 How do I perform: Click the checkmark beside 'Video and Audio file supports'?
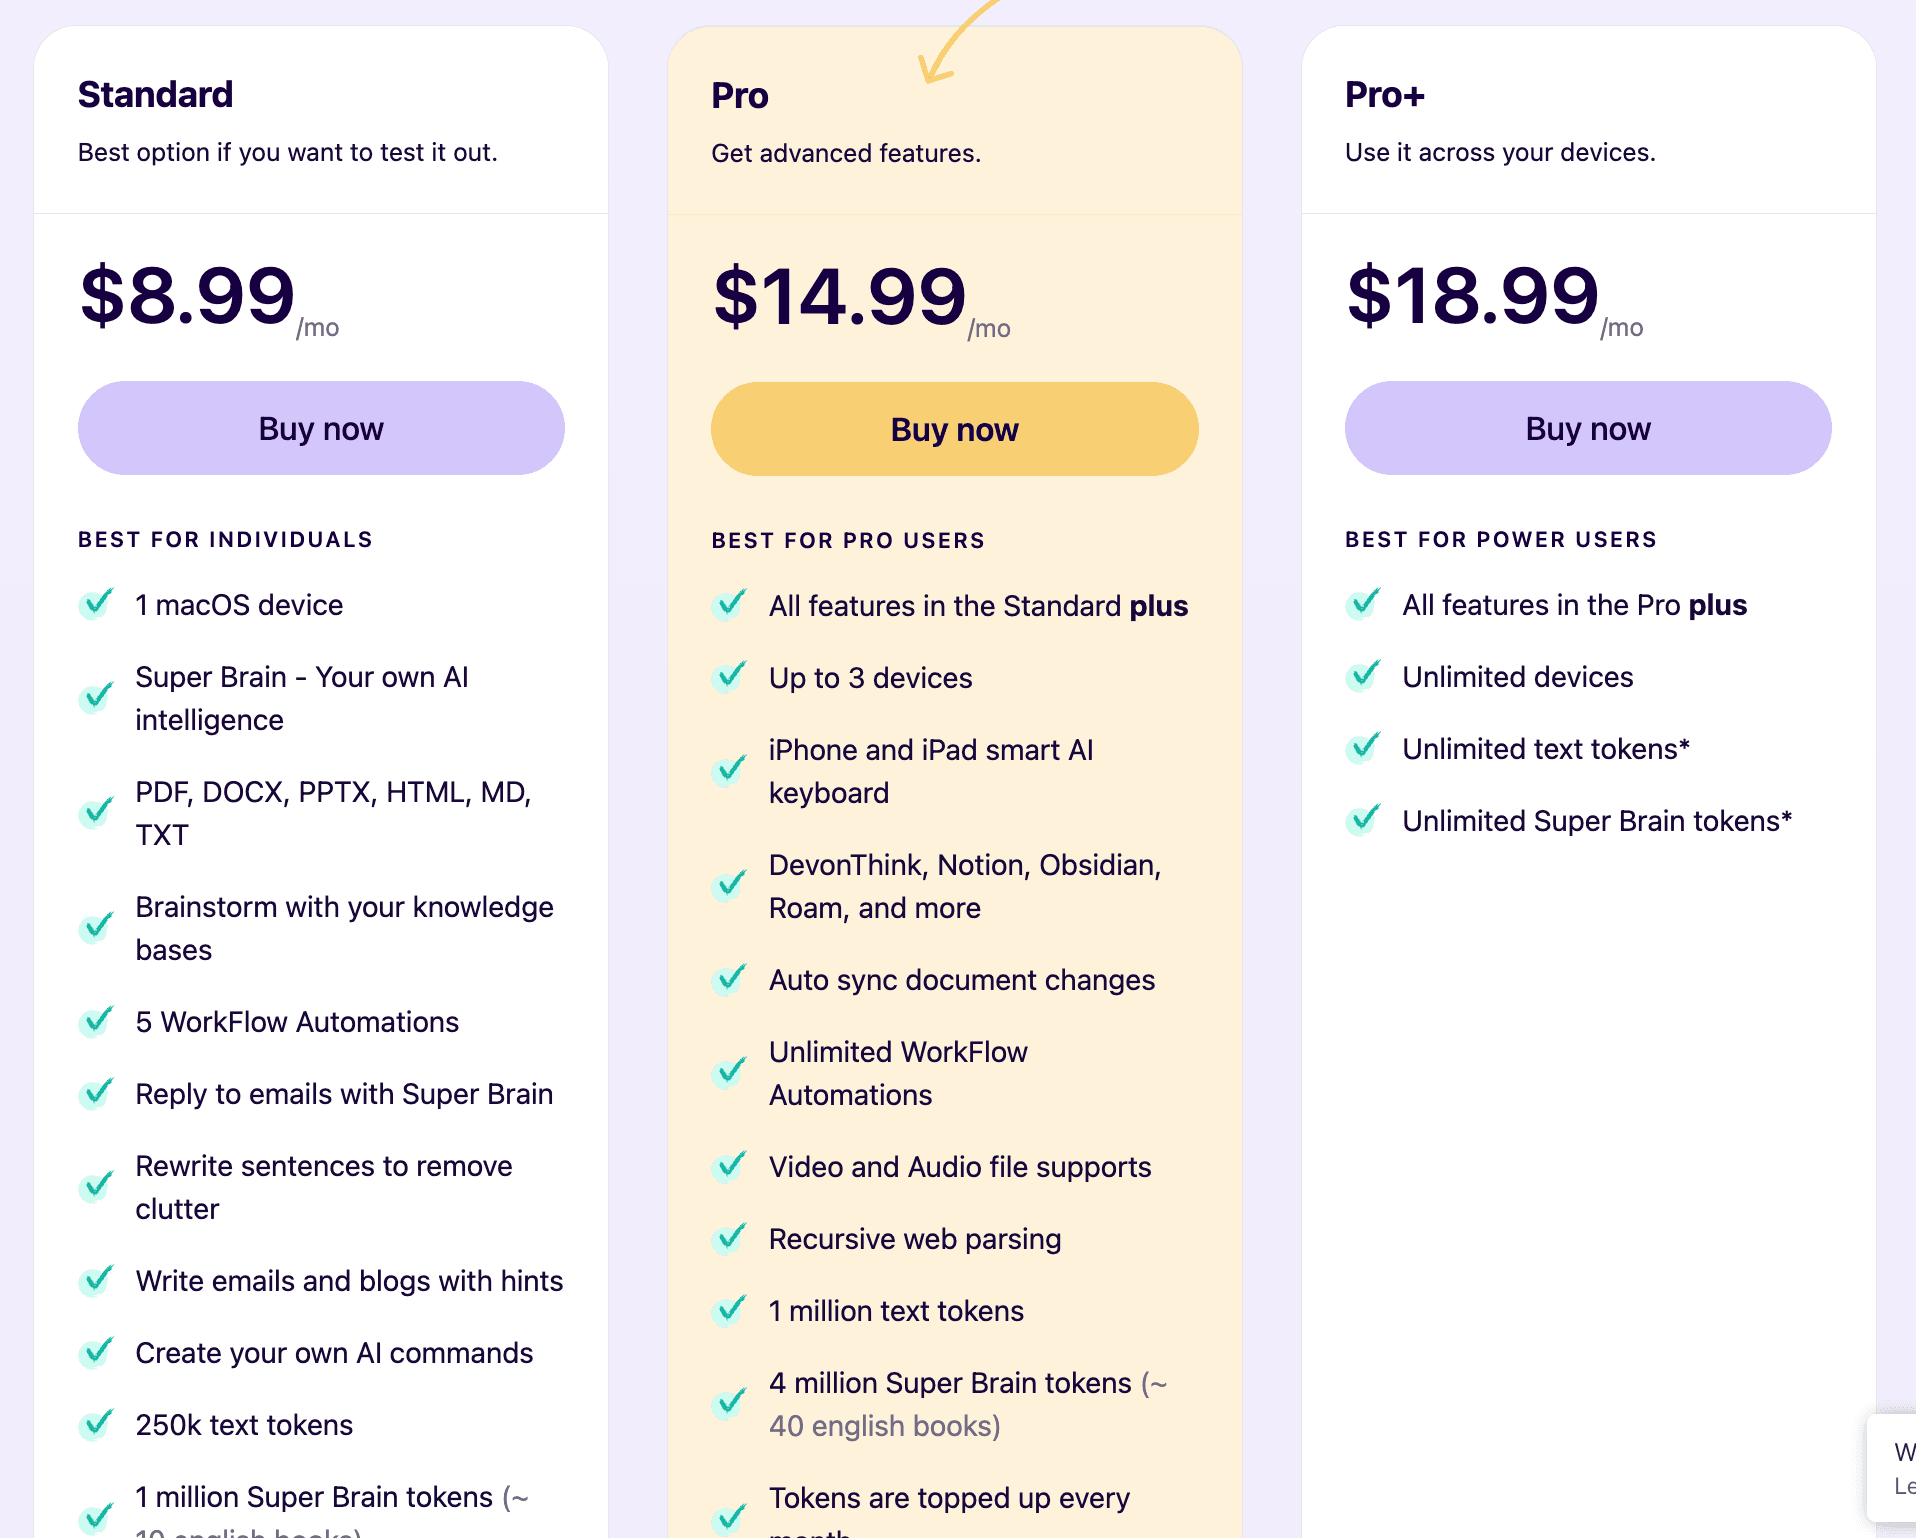(x=729, y=1167)
